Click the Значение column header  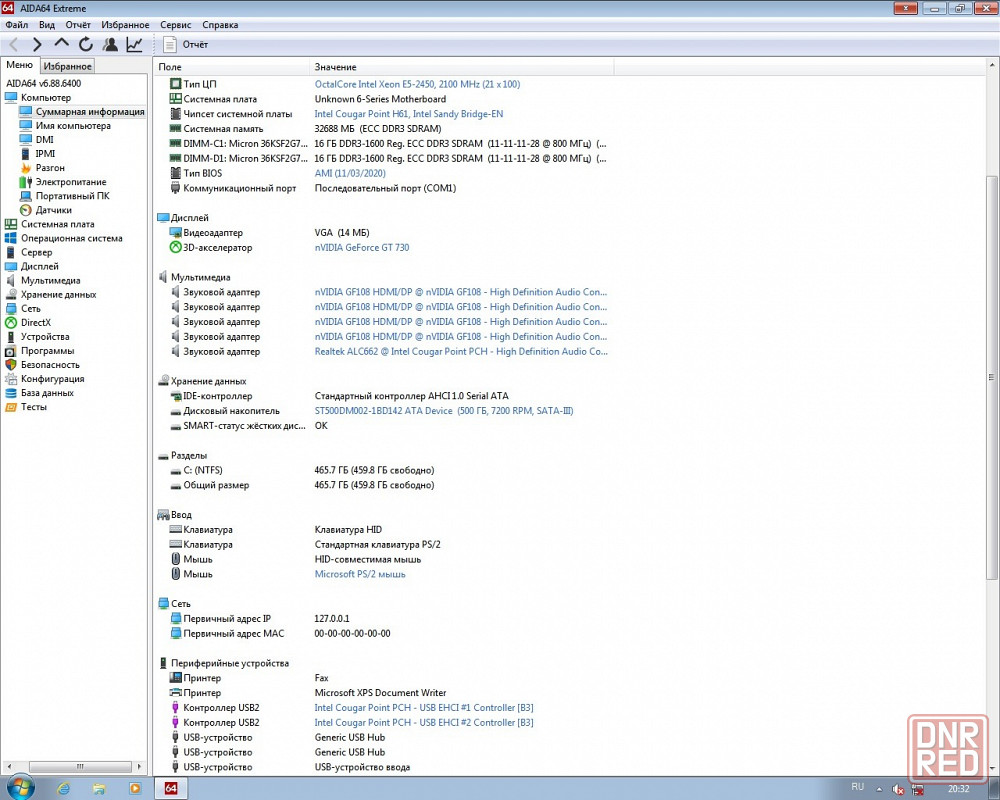[462, 67]
